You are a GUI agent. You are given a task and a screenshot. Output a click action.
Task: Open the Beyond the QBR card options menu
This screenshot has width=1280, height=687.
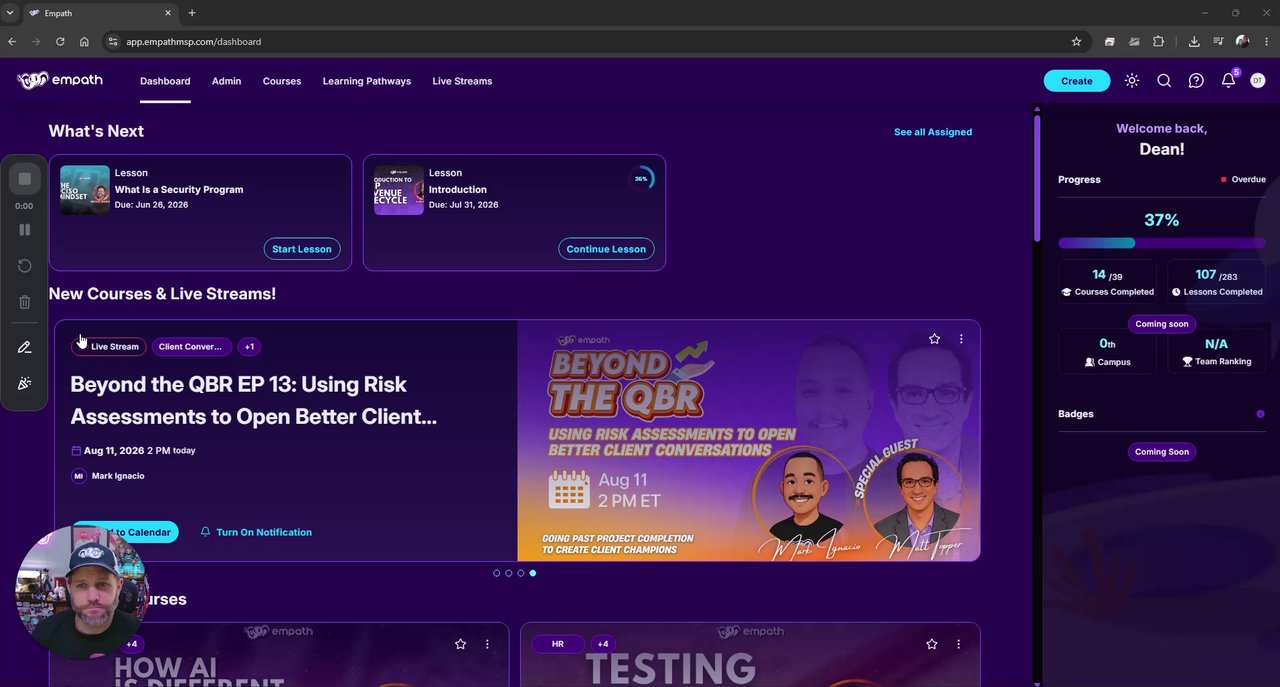(x=961, y=339)
